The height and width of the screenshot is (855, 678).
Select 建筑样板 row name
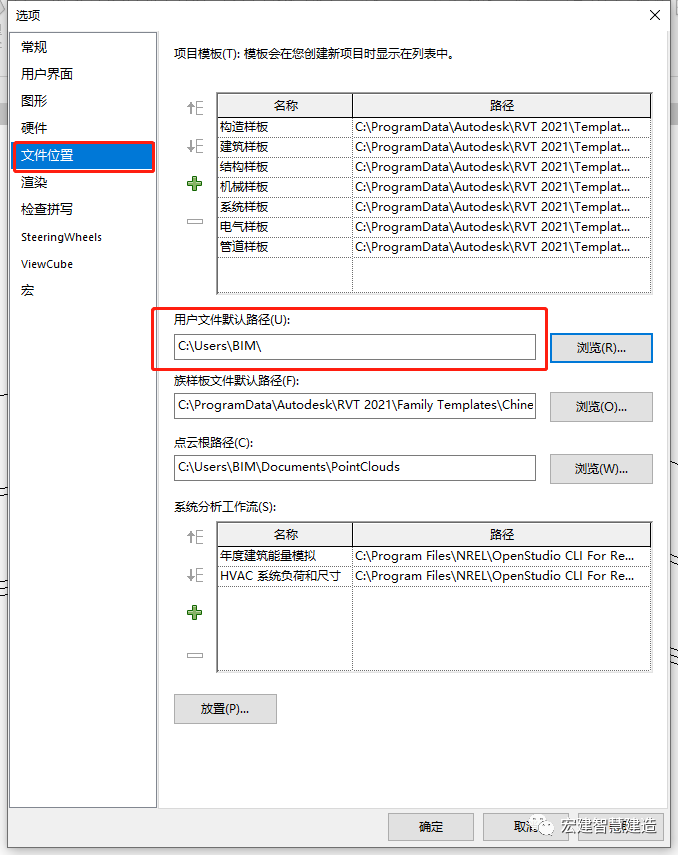285,147
